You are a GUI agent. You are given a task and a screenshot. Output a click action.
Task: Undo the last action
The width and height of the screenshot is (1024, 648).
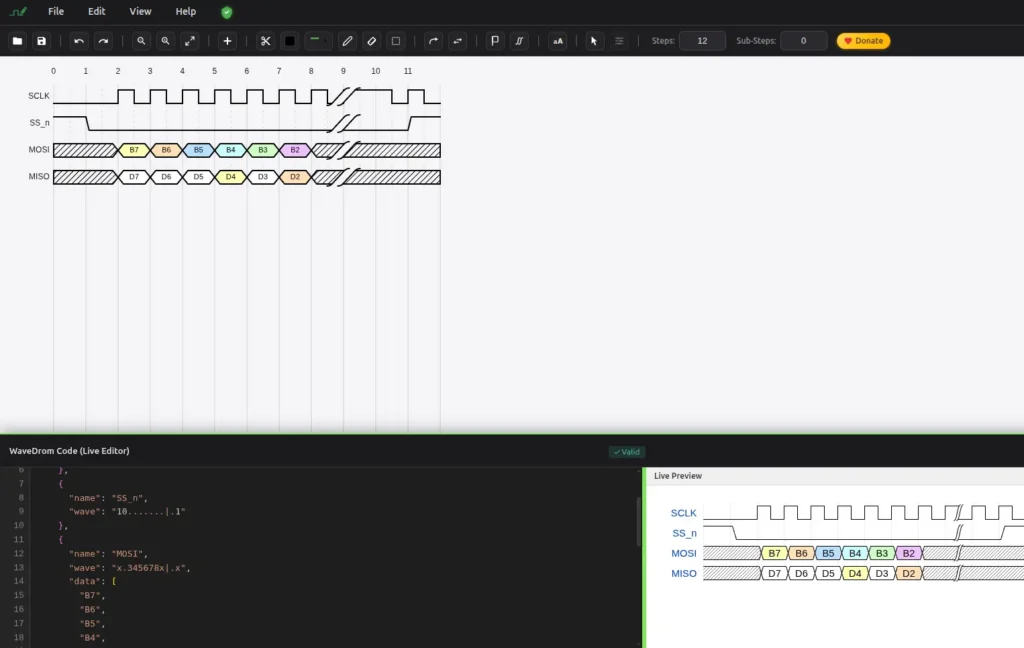(79, 41)
